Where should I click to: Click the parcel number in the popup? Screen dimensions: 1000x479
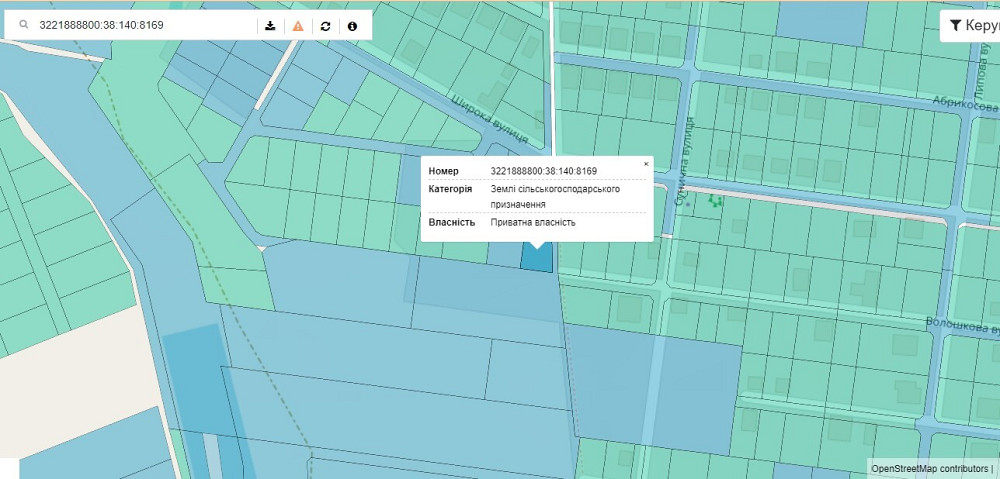543,171
